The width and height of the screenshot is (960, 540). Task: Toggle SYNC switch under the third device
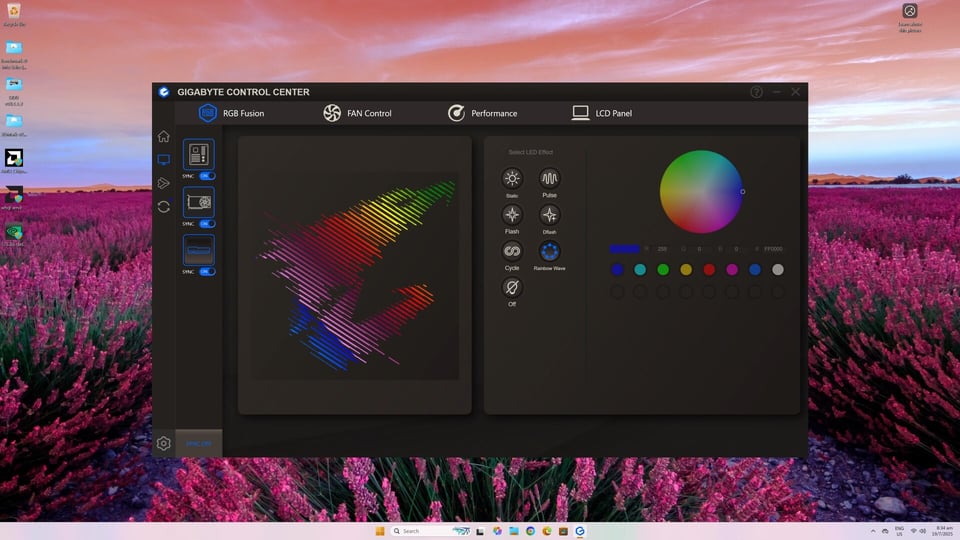[x=207, y=271]
